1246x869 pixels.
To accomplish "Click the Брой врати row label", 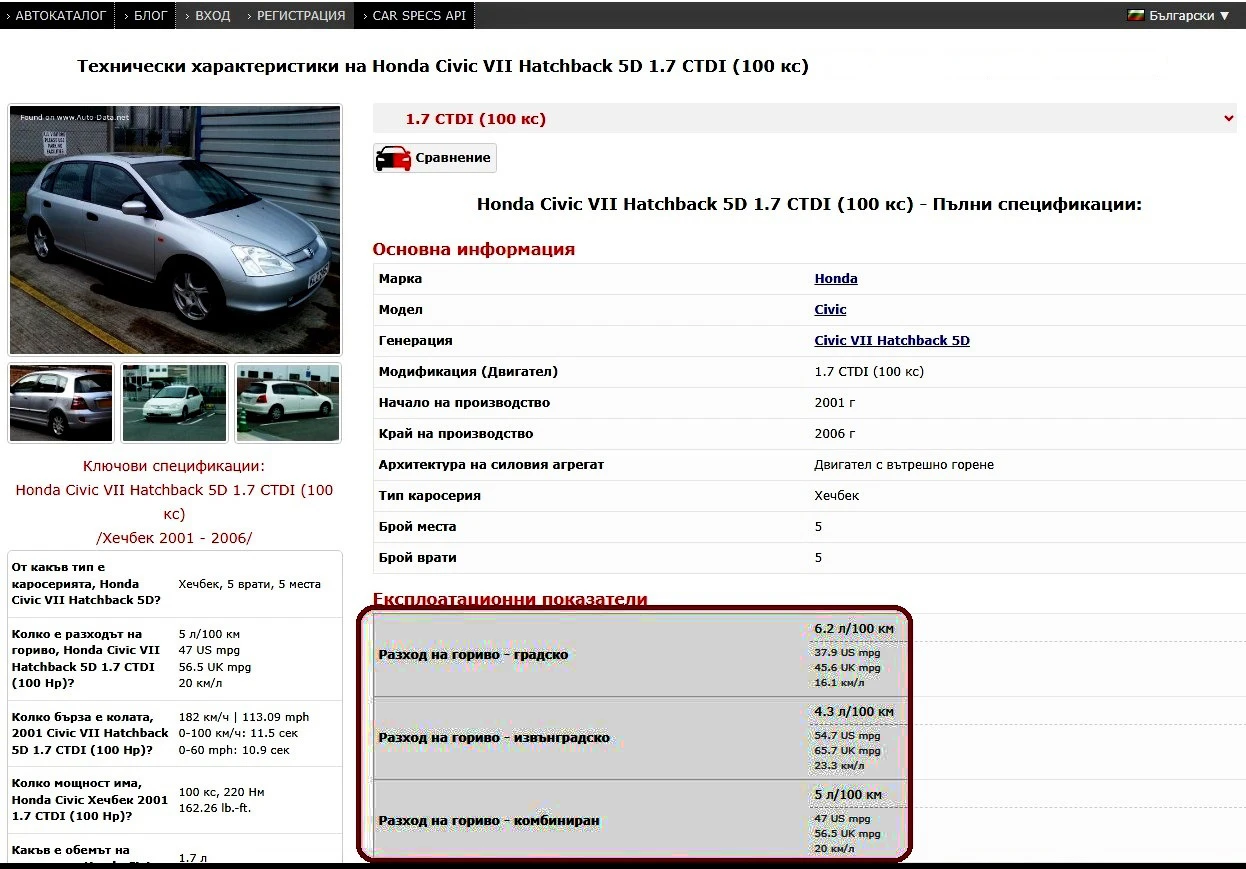I will point(417,558).
